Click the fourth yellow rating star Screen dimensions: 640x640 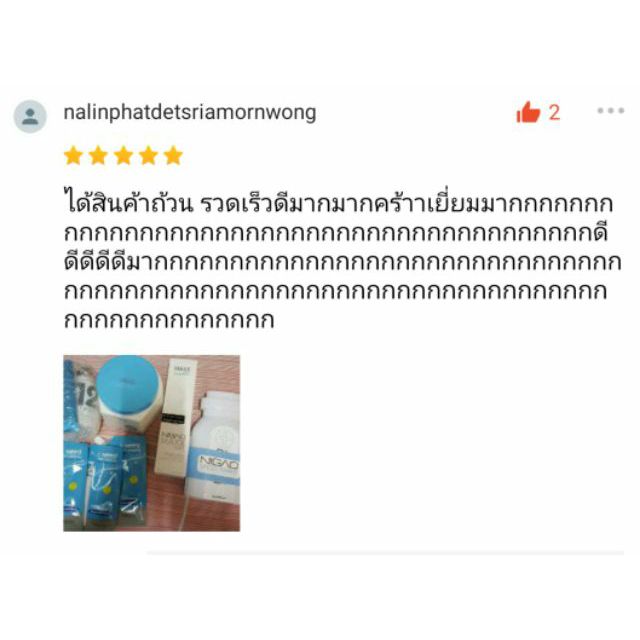tap(148, 156)
